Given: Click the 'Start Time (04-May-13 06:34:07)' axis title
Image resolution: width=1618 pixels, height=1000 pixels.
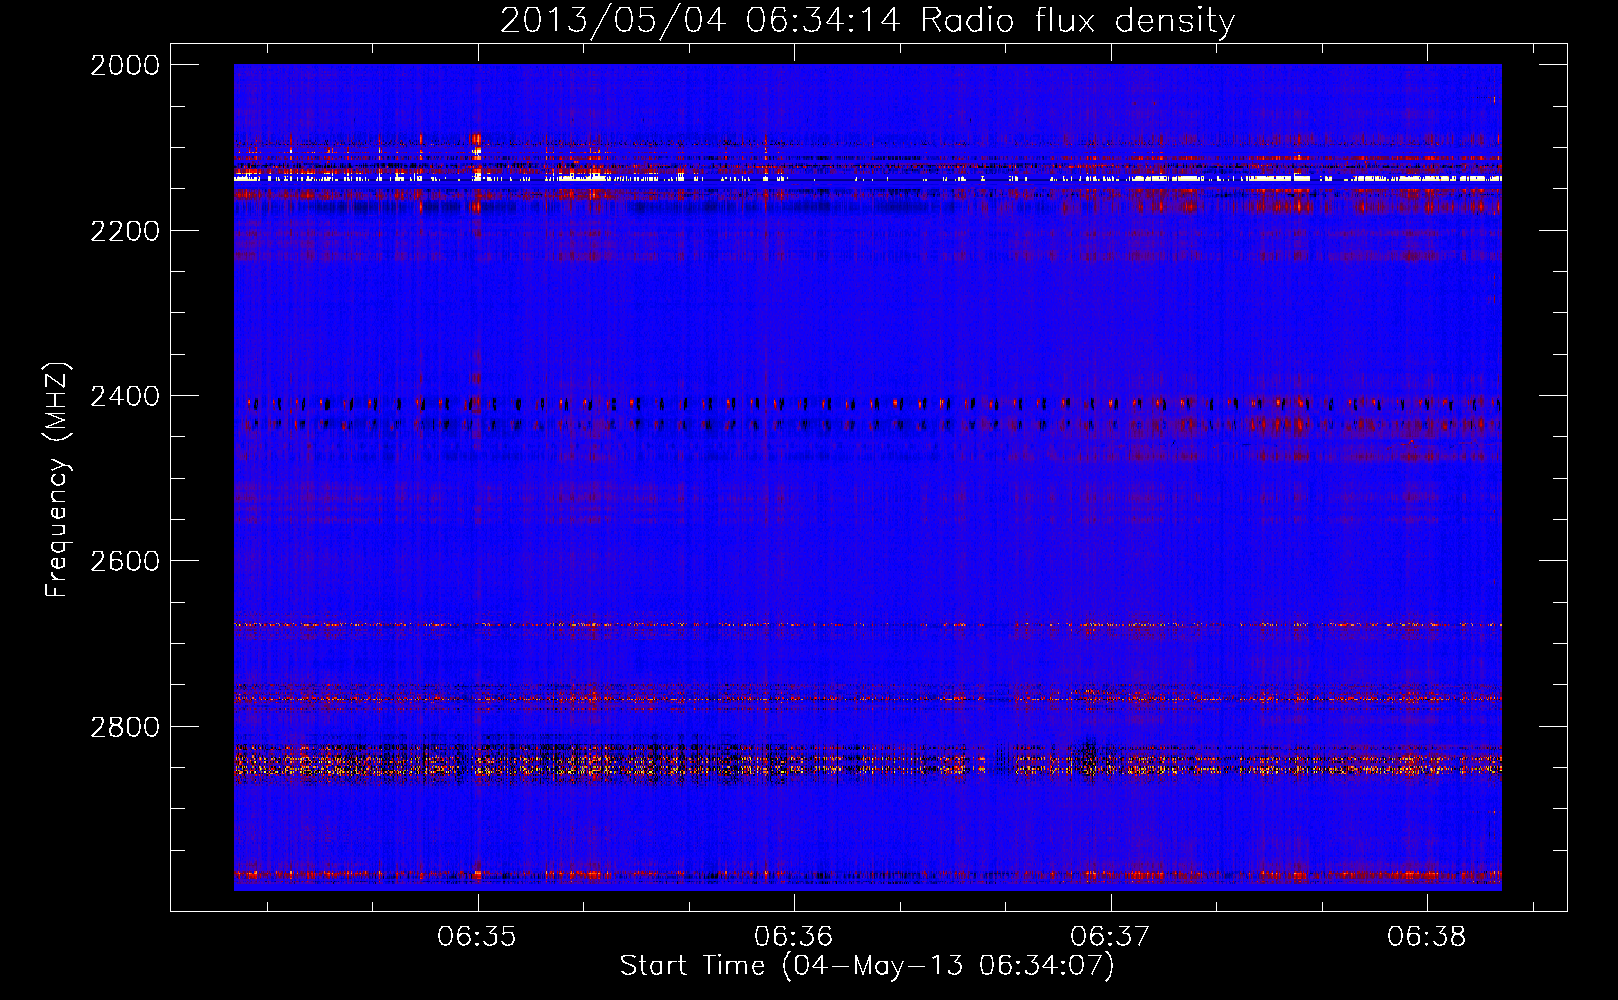Looking at the screenshot, I should click(867, 966).
